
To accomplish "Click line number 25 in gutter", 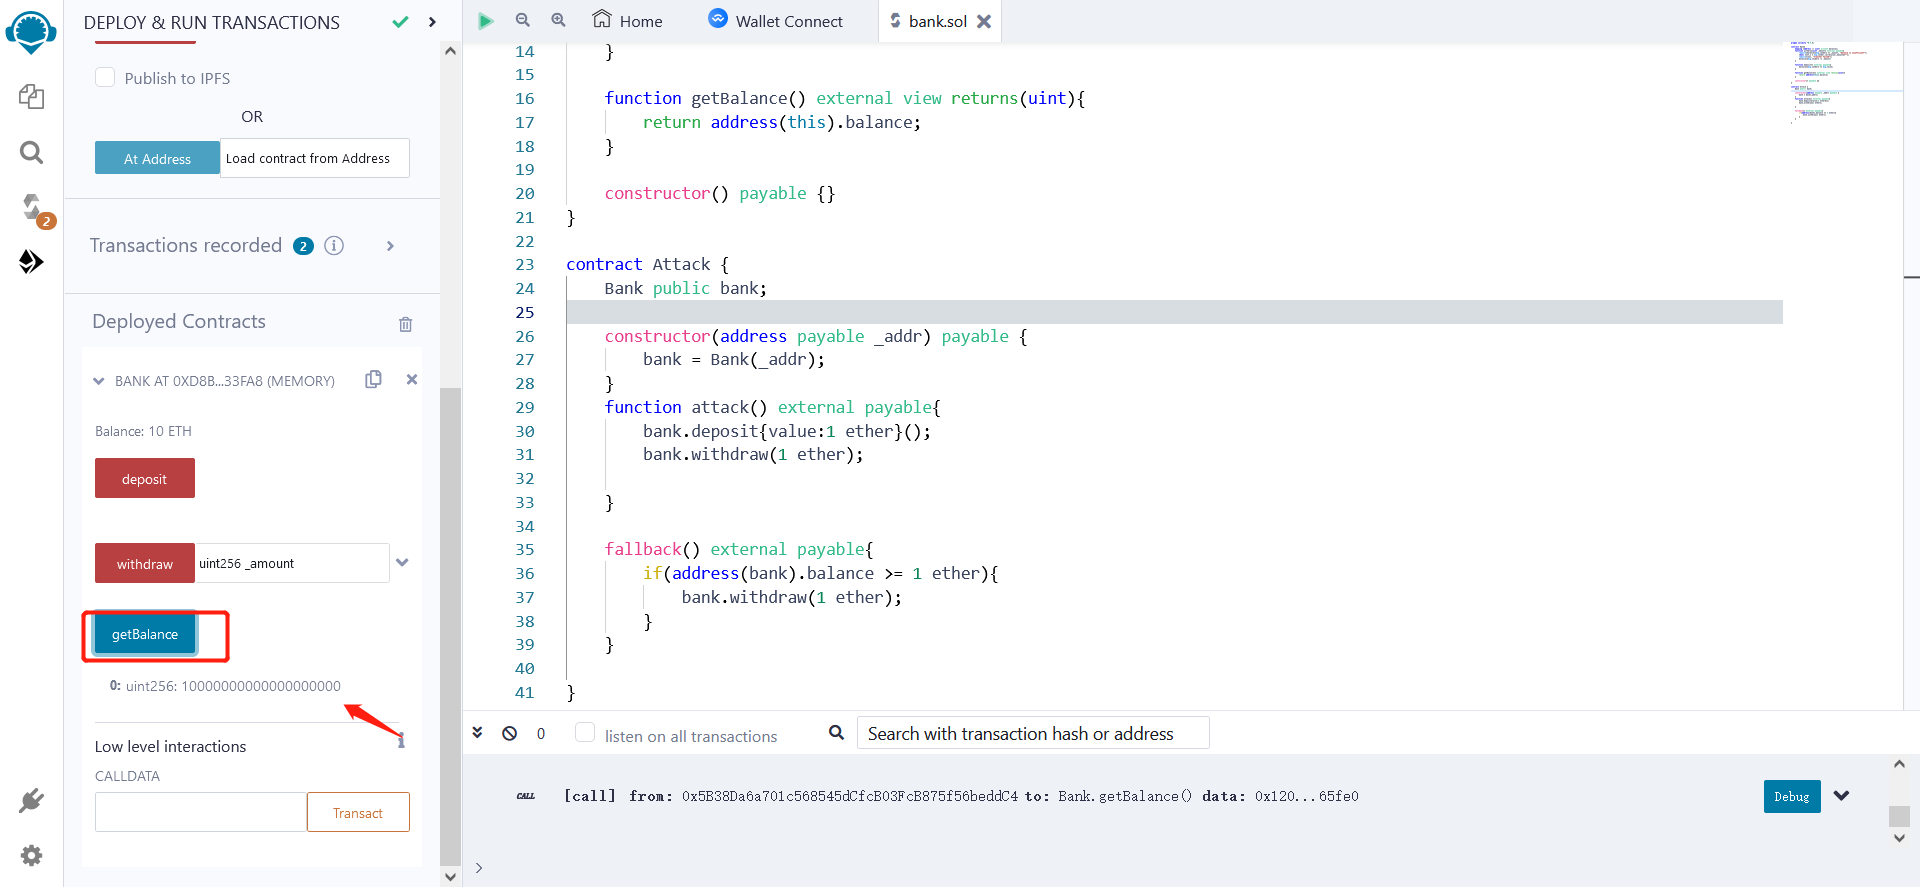I will pyautogui.click(x=525, y=312).
